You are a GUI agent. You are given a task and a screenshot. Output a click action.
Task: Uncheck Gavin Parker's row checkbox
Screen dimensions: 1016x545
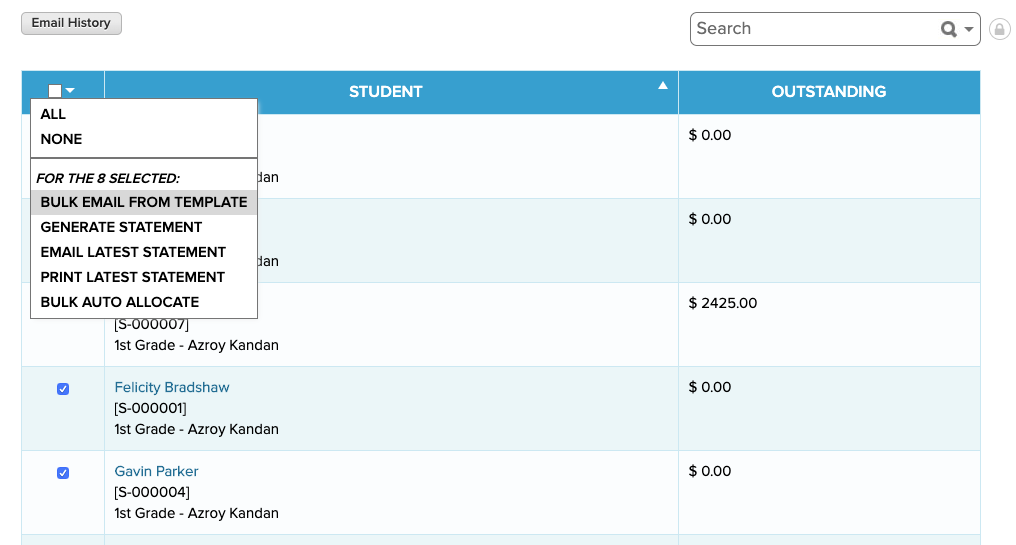(63, 473)
